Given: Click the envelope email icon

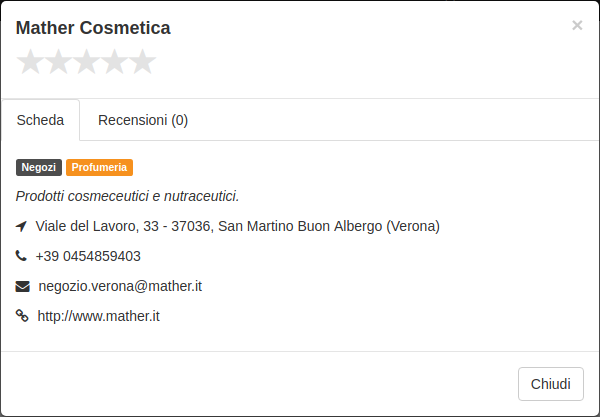Looking at the screenshot, I should pos(23,286).
